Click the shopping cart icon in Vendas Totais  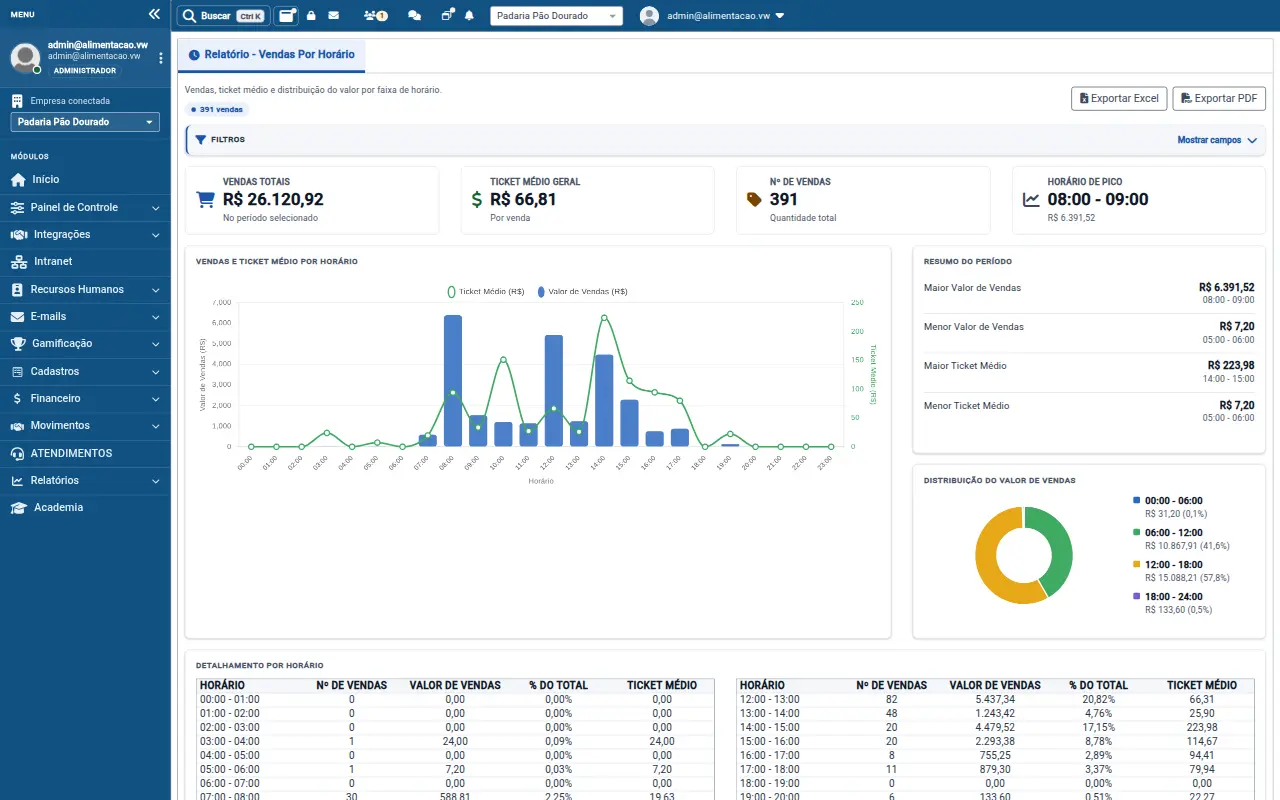tap(206, 199)
